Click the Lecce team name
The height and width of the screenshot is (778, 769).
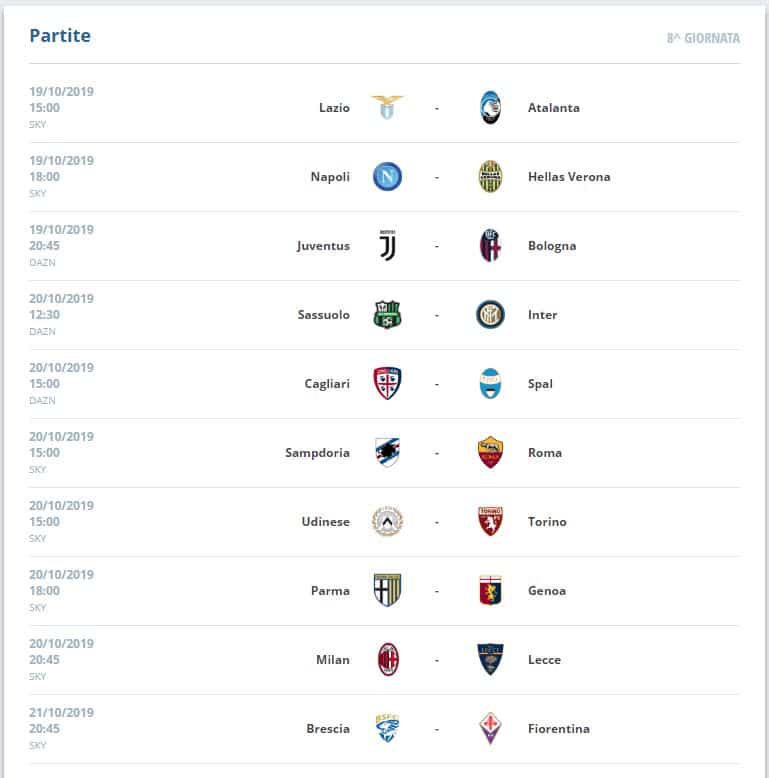click(x=544, y=659)
